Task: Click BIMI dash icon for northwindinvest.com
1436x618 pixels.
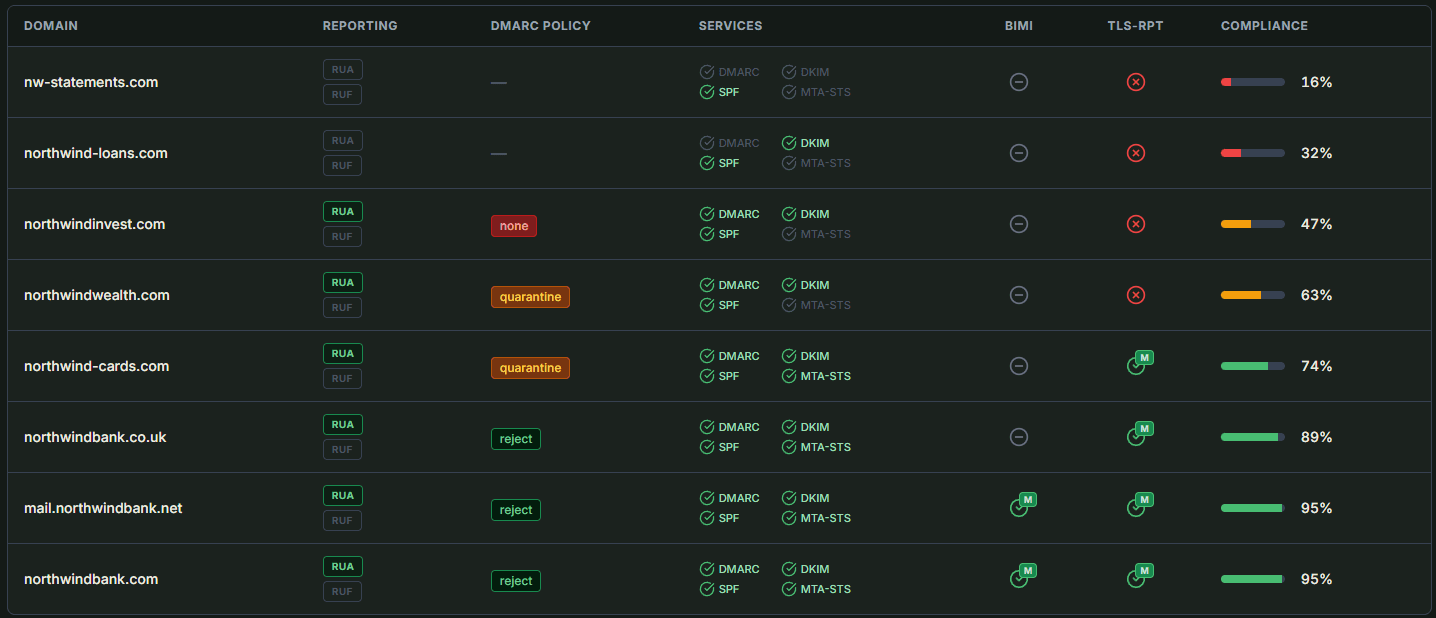Action: 1019,224
